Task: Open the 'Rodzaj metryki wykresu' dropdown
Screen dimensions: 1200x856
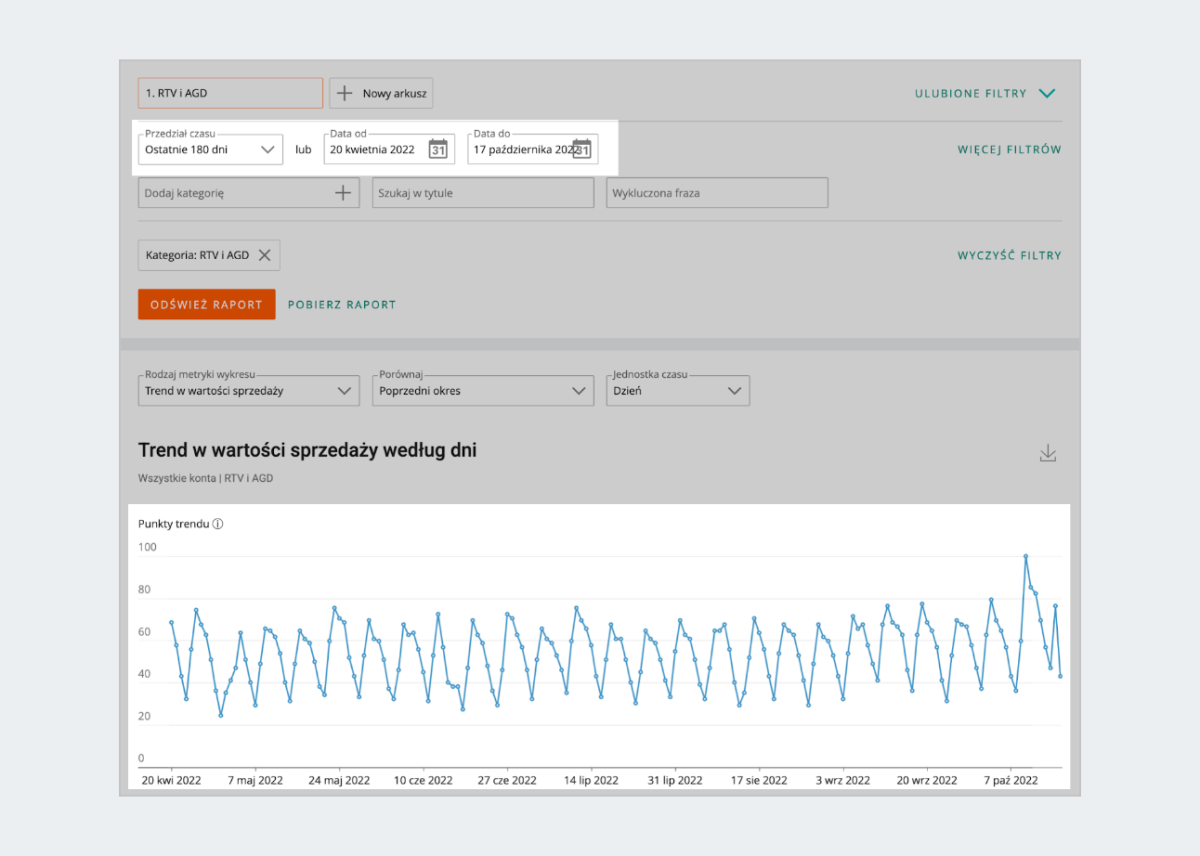Action: [248, 391]
